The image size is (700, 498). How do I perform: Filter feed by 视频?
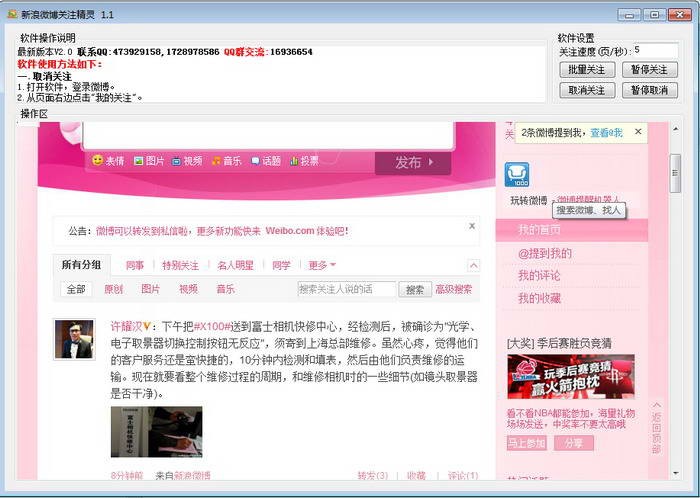click(x=188, y=289)
